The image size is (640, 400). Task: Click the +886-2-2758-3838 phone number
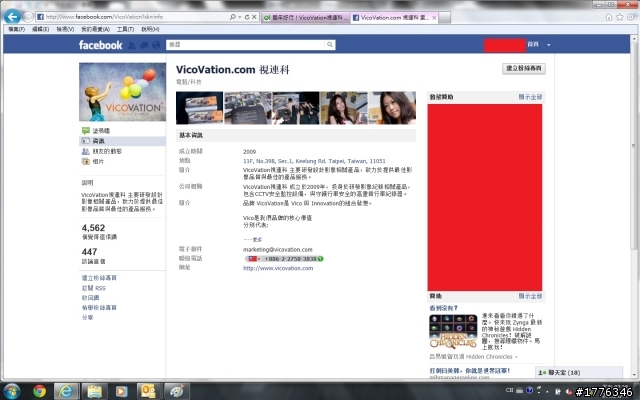(x=290, y=259)
